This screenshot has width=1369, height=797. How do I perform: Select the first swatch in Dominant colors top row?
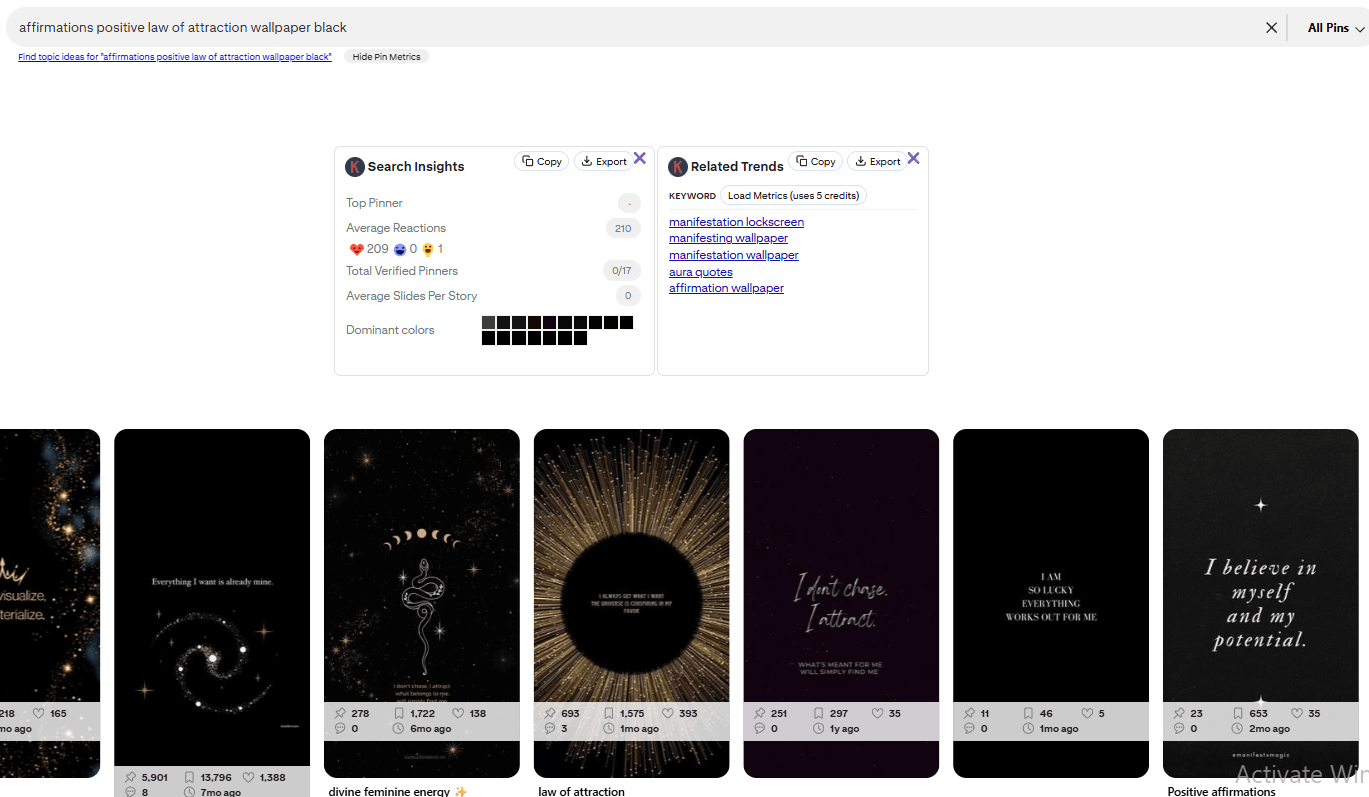coord(488,323)
